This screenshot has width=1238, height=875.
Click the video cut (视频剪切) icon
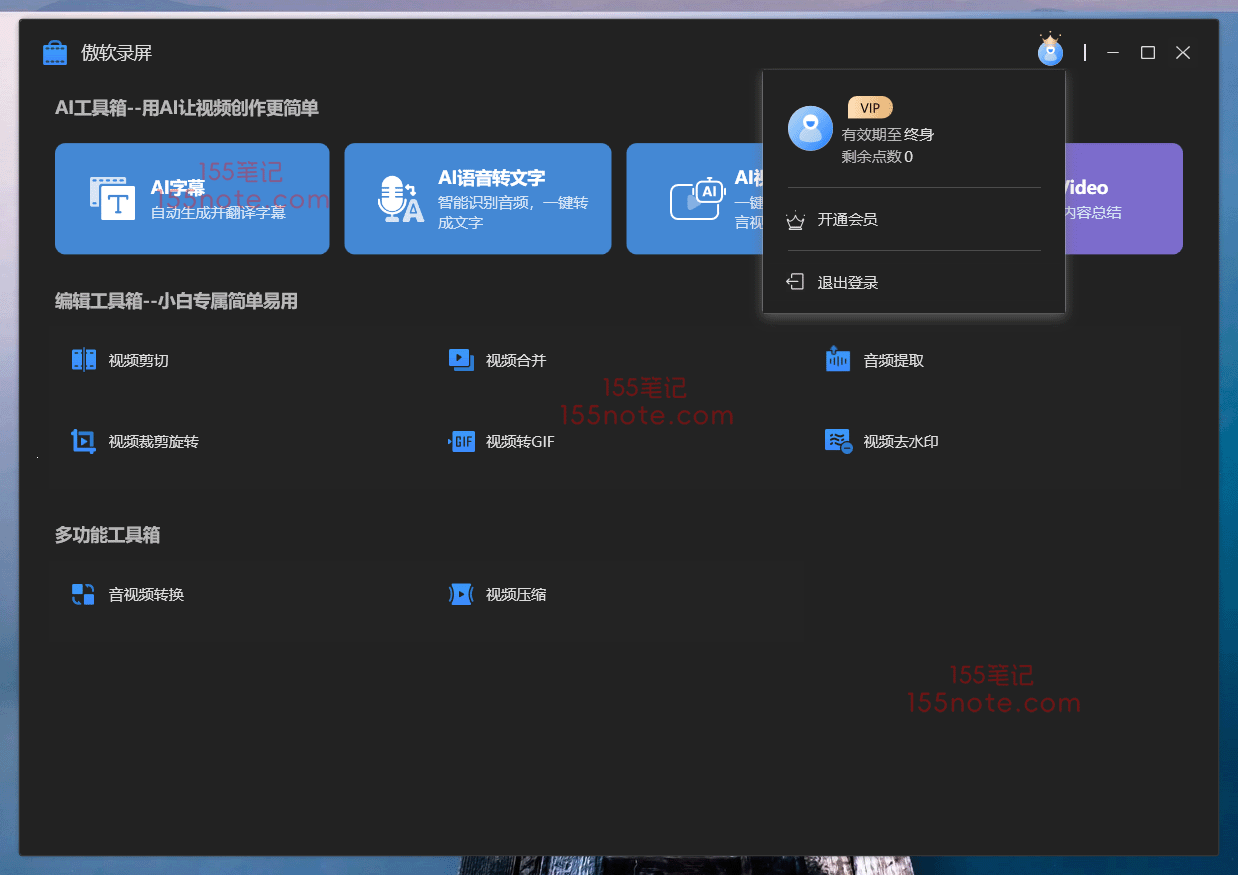[84, 360]
